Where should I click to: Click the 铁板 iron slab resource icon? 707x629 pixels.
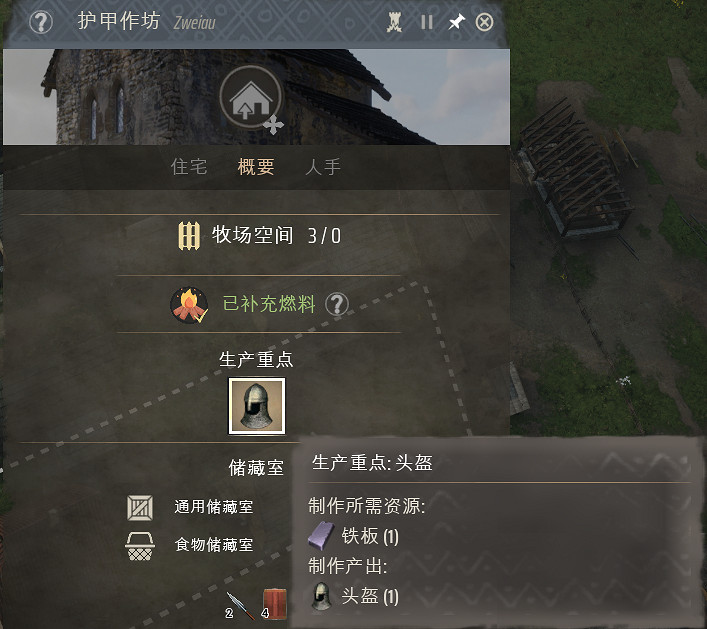(321, 536)
